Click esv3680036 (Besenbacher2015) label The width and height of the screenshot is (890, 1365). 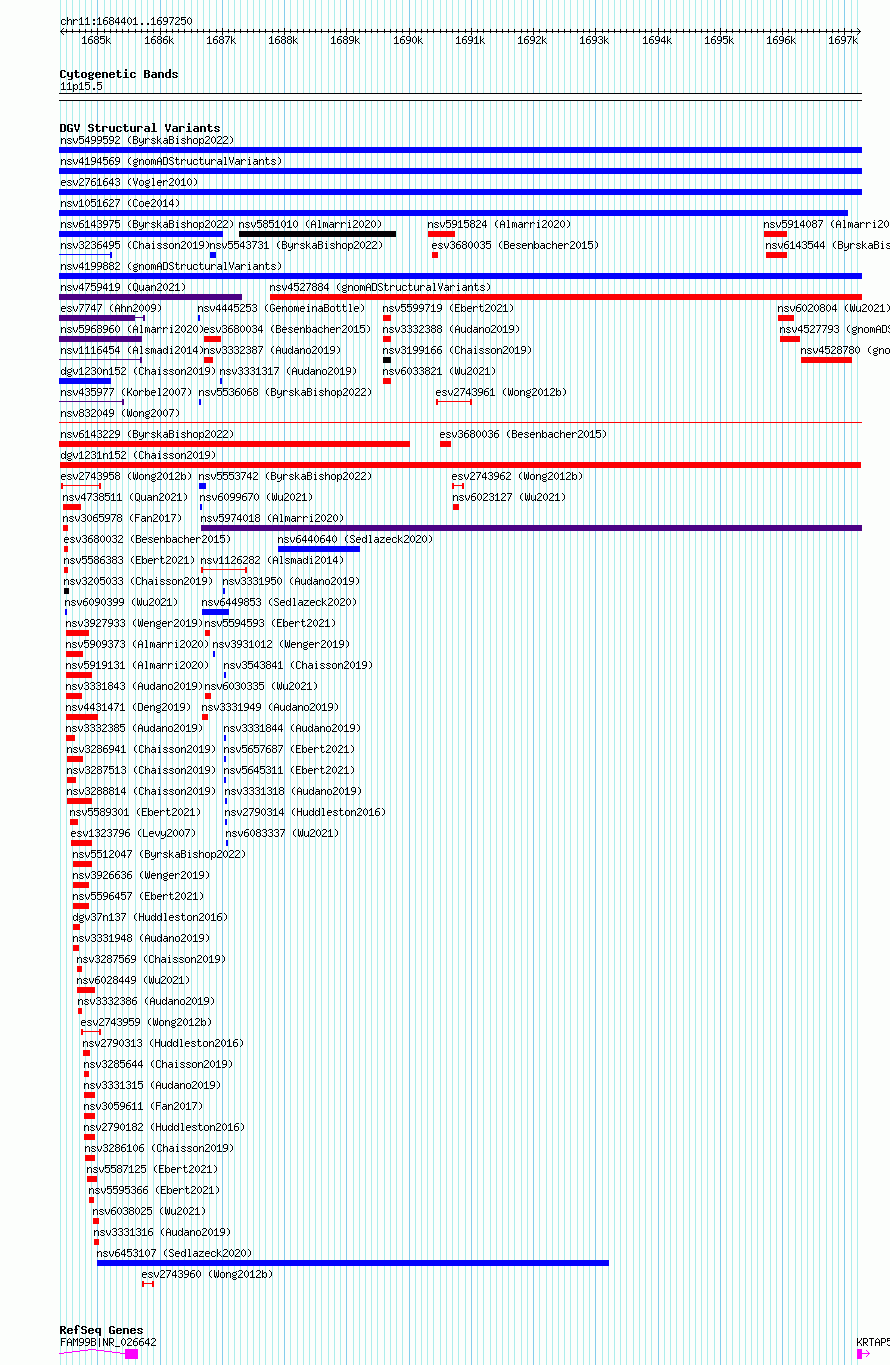coord(523,435)
